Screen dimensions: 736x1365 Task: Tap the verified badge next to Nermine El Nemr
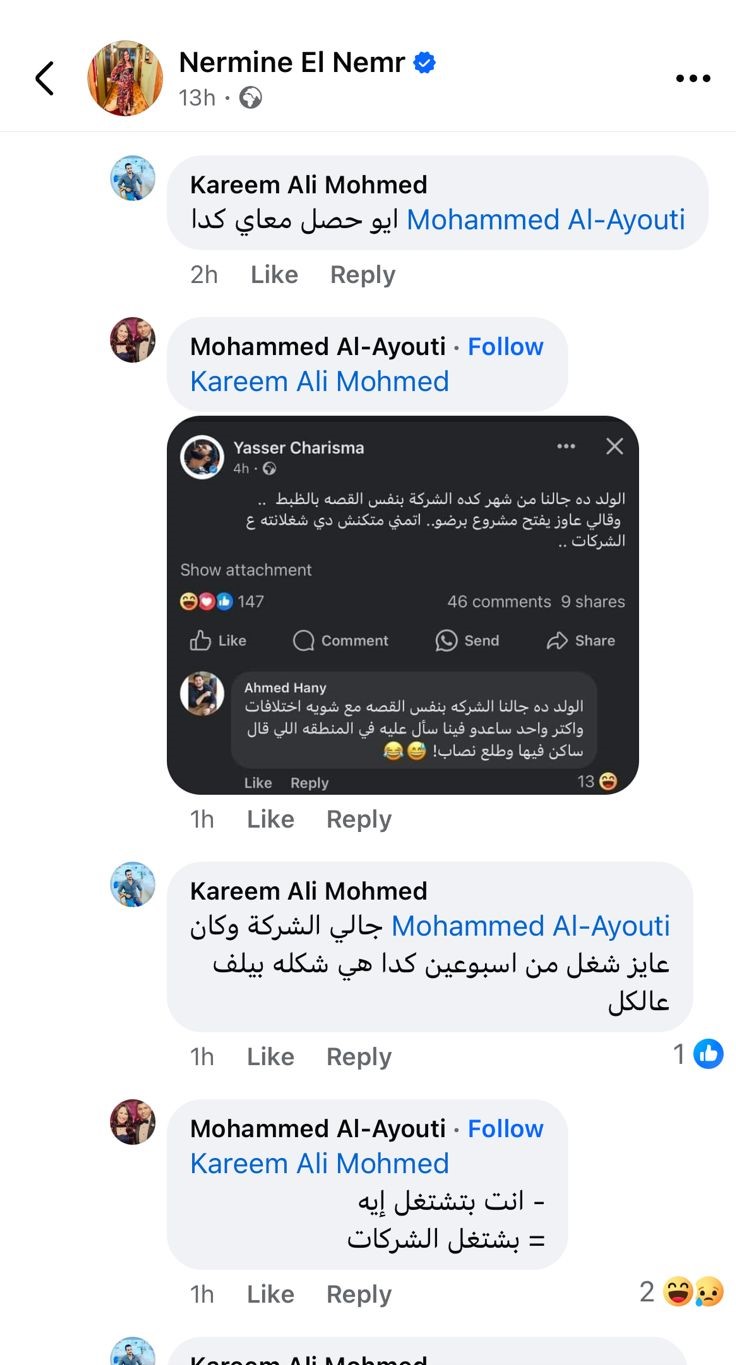[425, 63]
